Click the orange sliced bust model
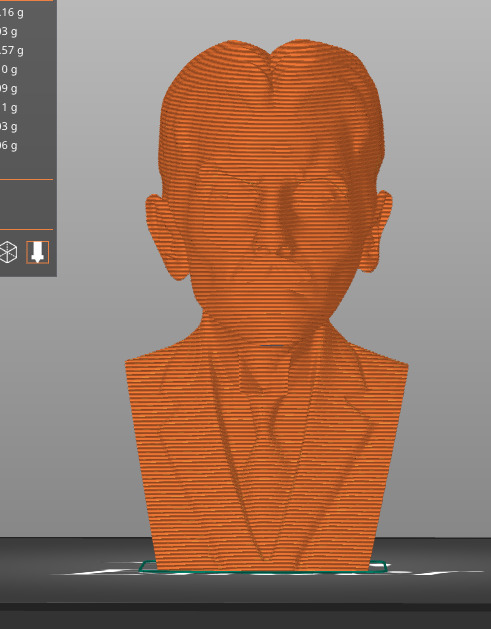The image size is (491, 629). click(x=267, y=305)
